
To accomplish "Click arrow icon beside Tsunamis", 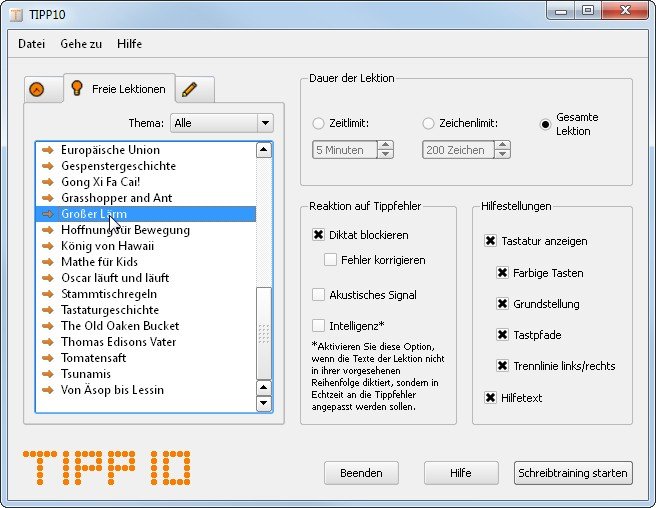I will click(x=48, y=374).
